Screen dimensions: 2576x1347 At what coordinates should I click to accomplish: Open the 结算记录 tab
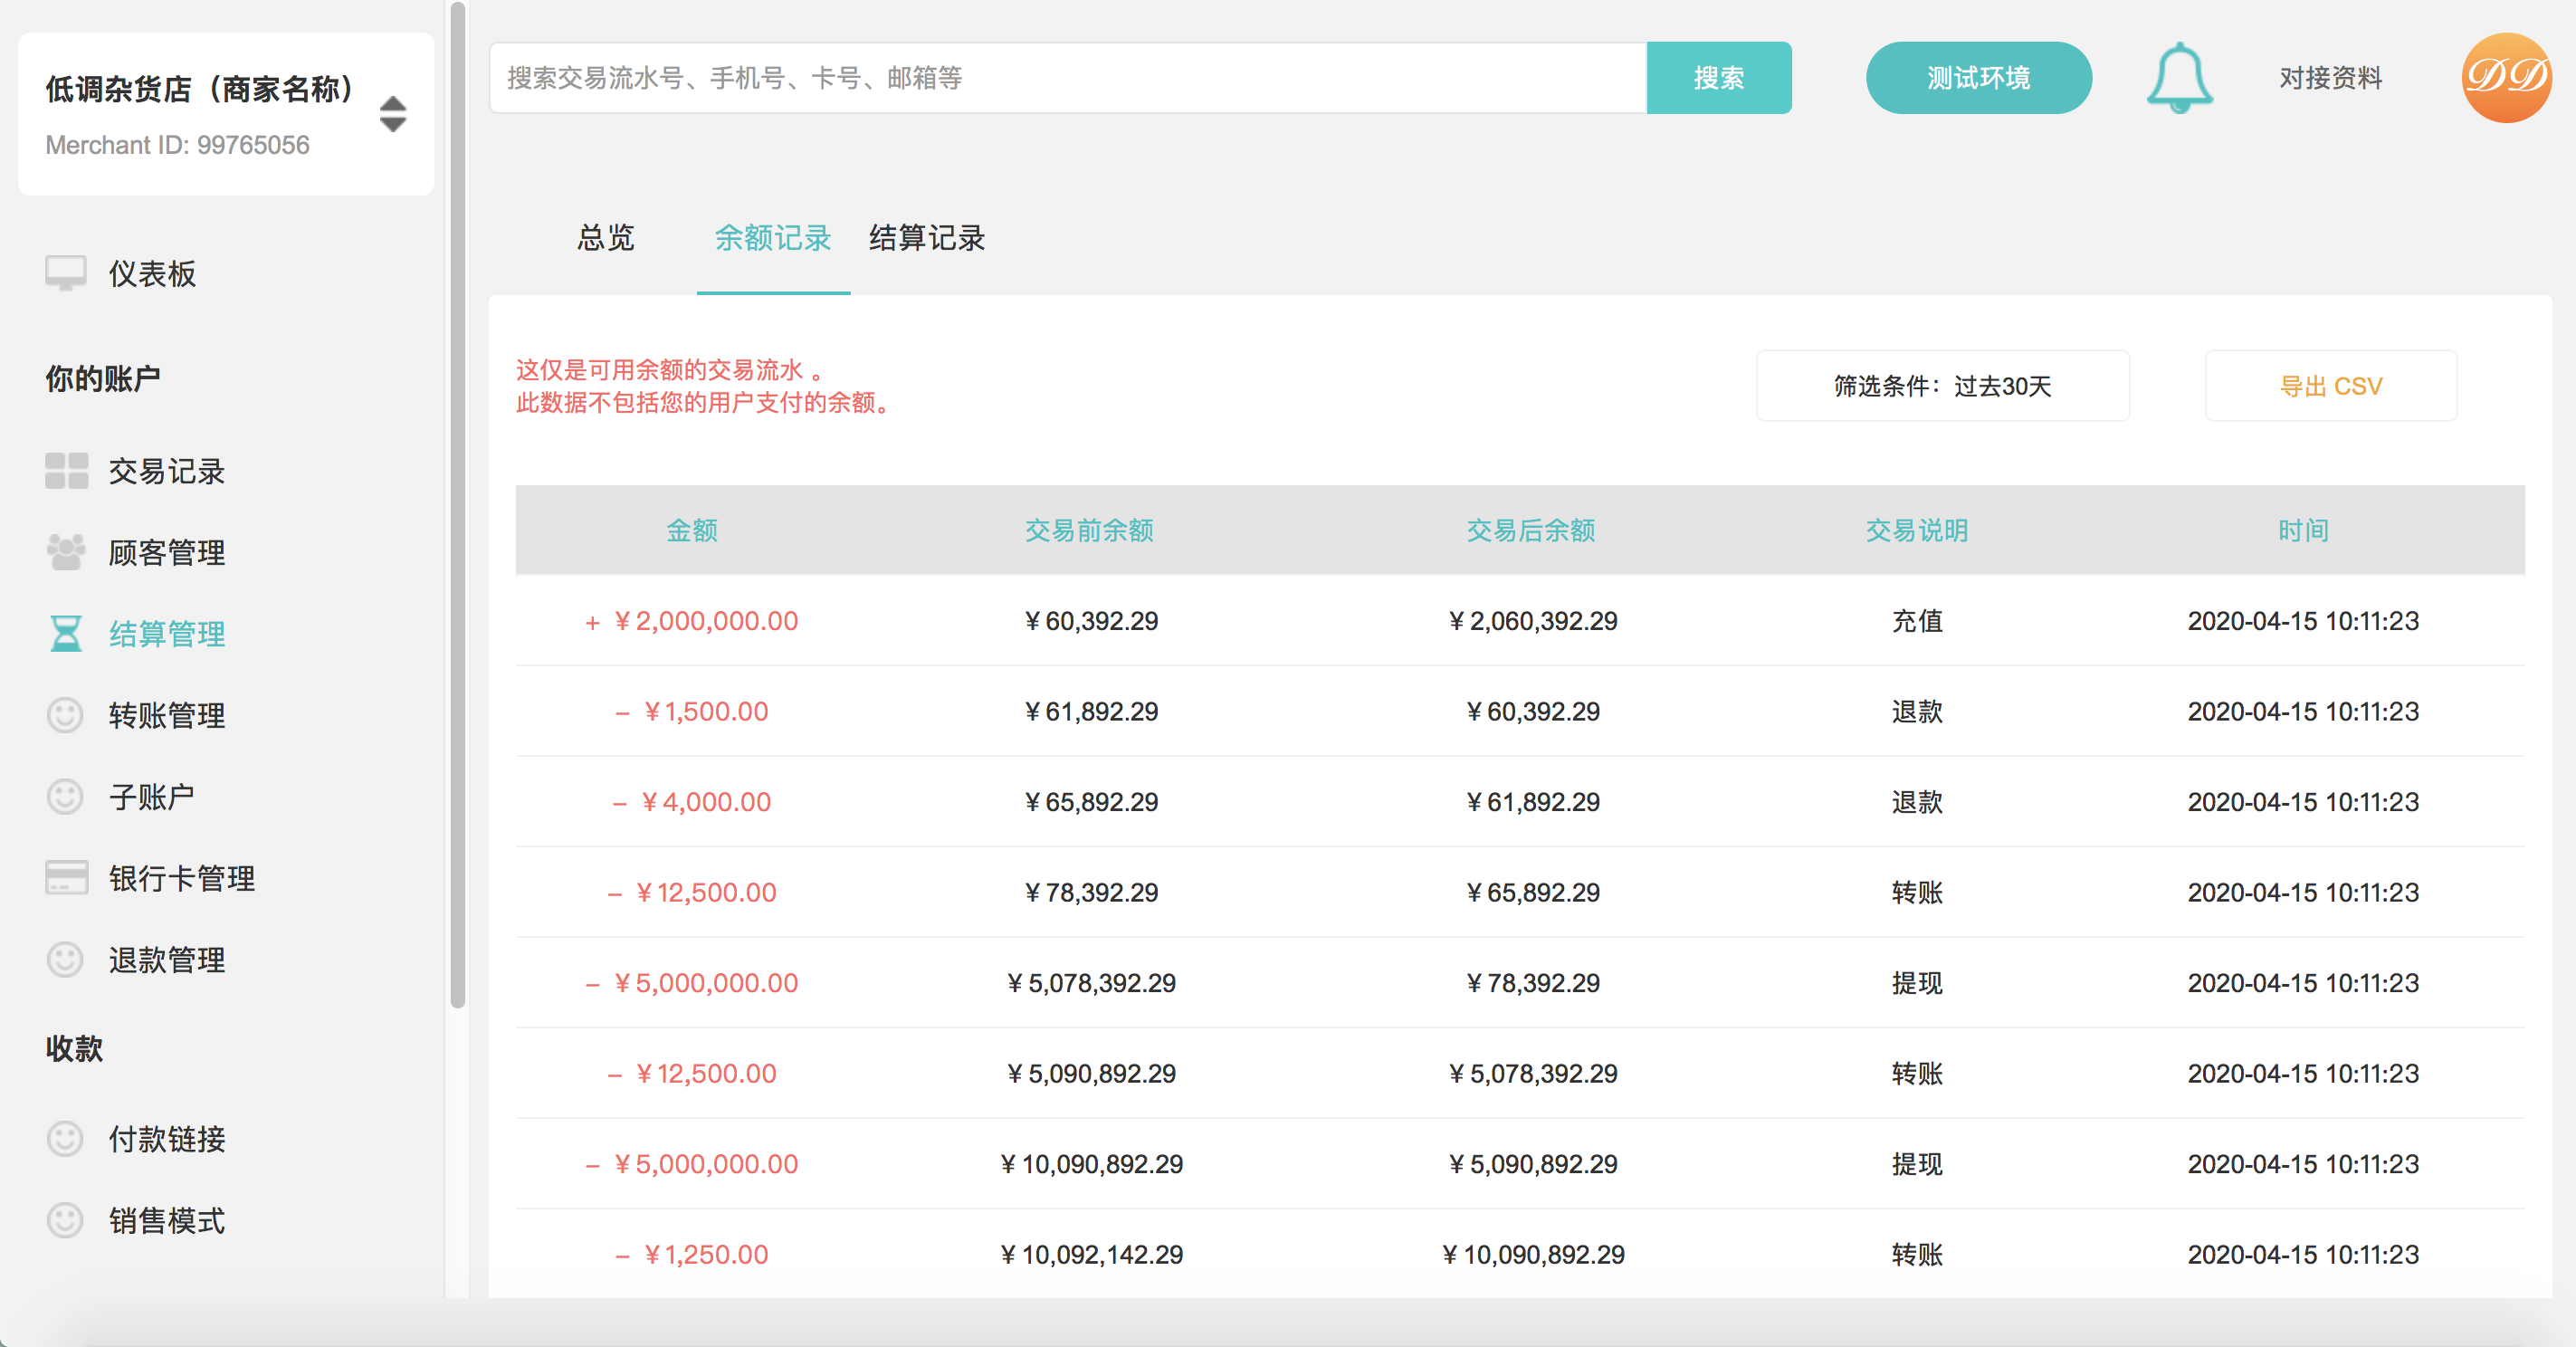[927, 237]
